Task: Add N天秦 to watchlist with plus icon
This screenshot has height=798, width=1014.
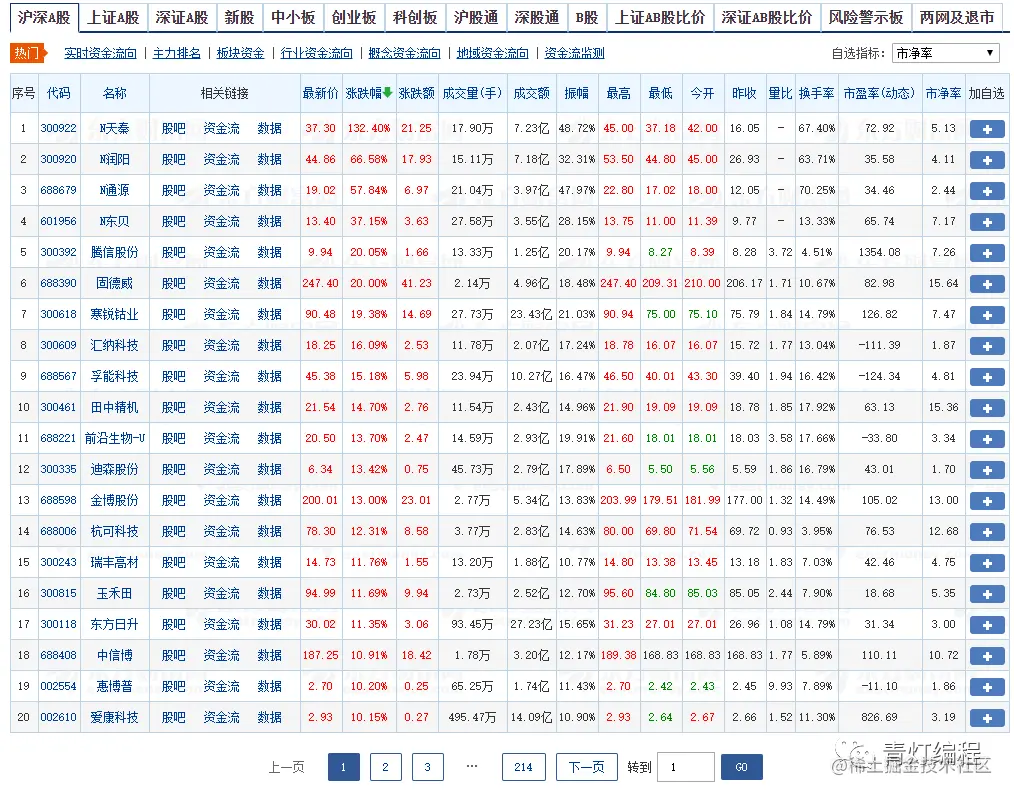Action: click(x=987, y=128)
